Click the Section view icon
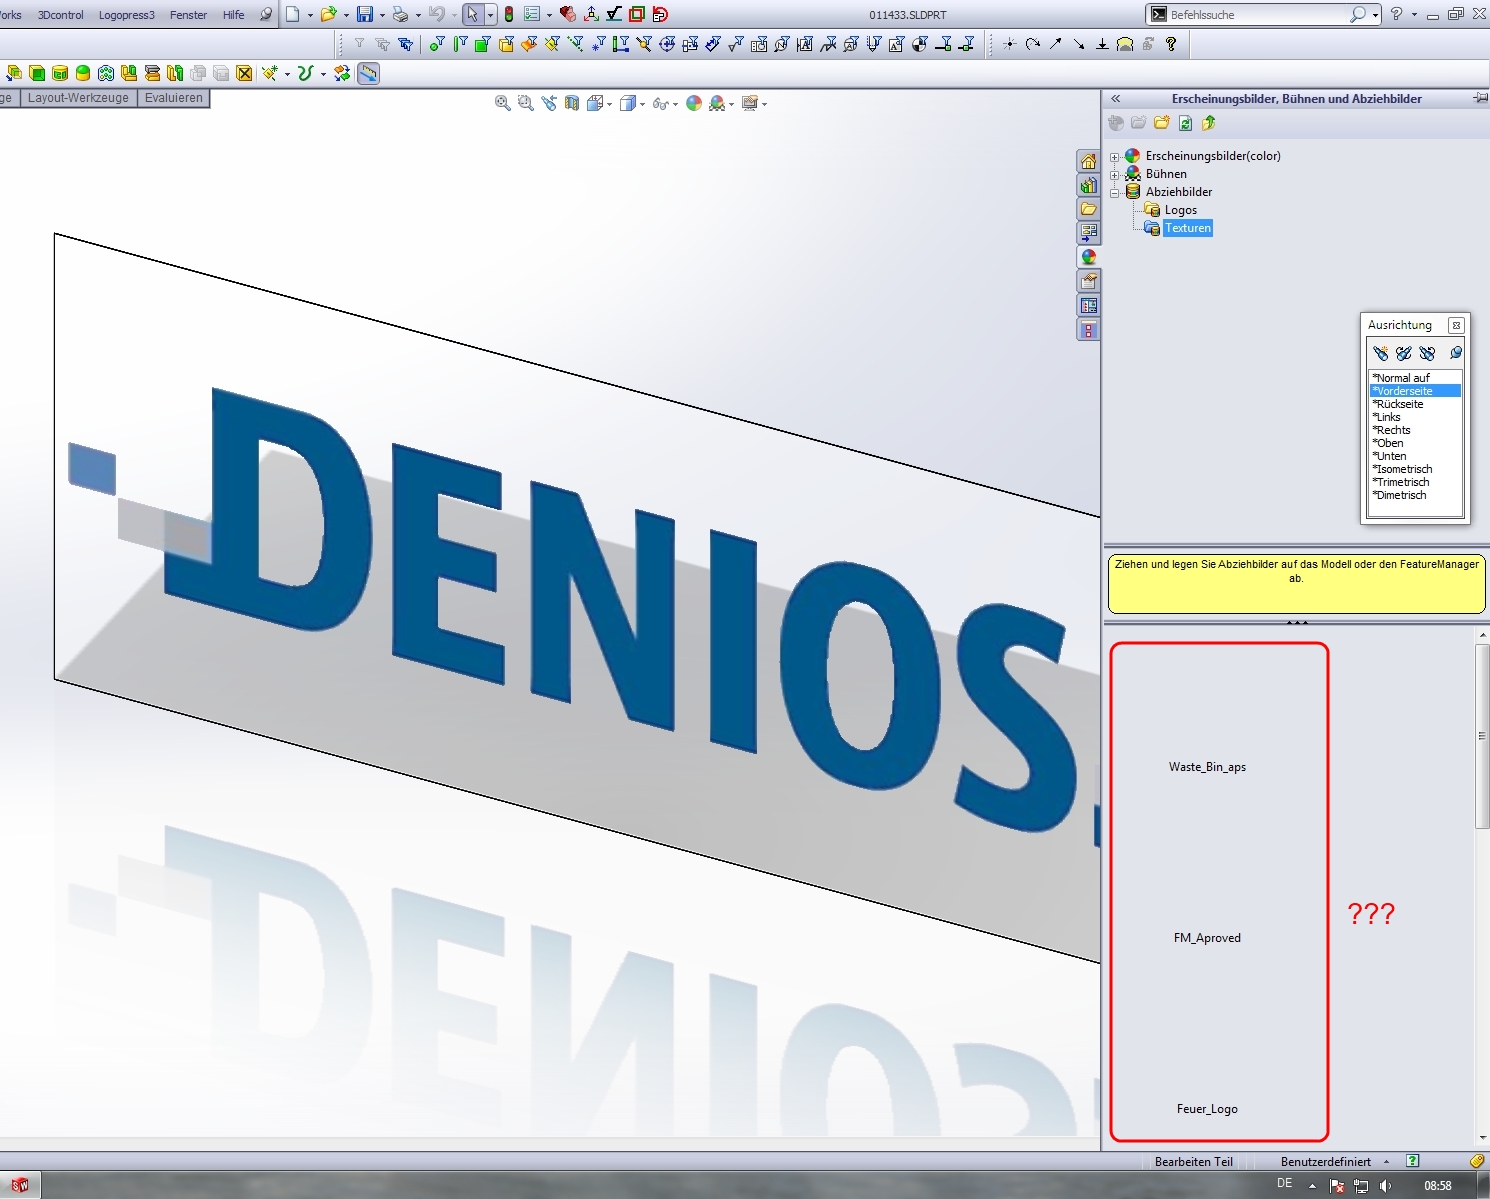Image resolution: width=1490 pixels, height=1199 pixels. tap(572, 103)
